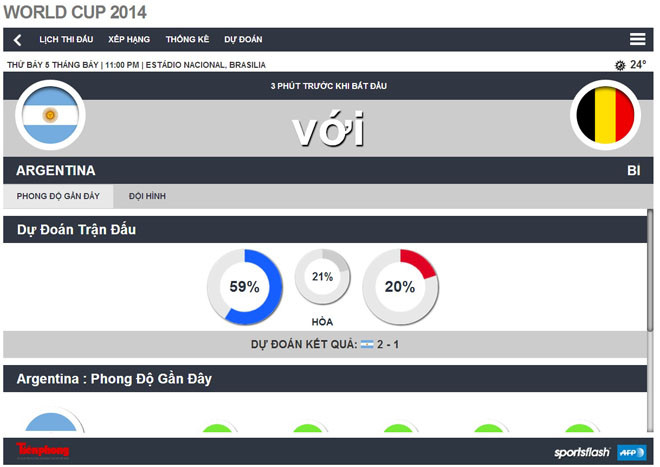Go to Thống Kê section
This screenshot has width=660, height=467.
[x=187, y=40]
